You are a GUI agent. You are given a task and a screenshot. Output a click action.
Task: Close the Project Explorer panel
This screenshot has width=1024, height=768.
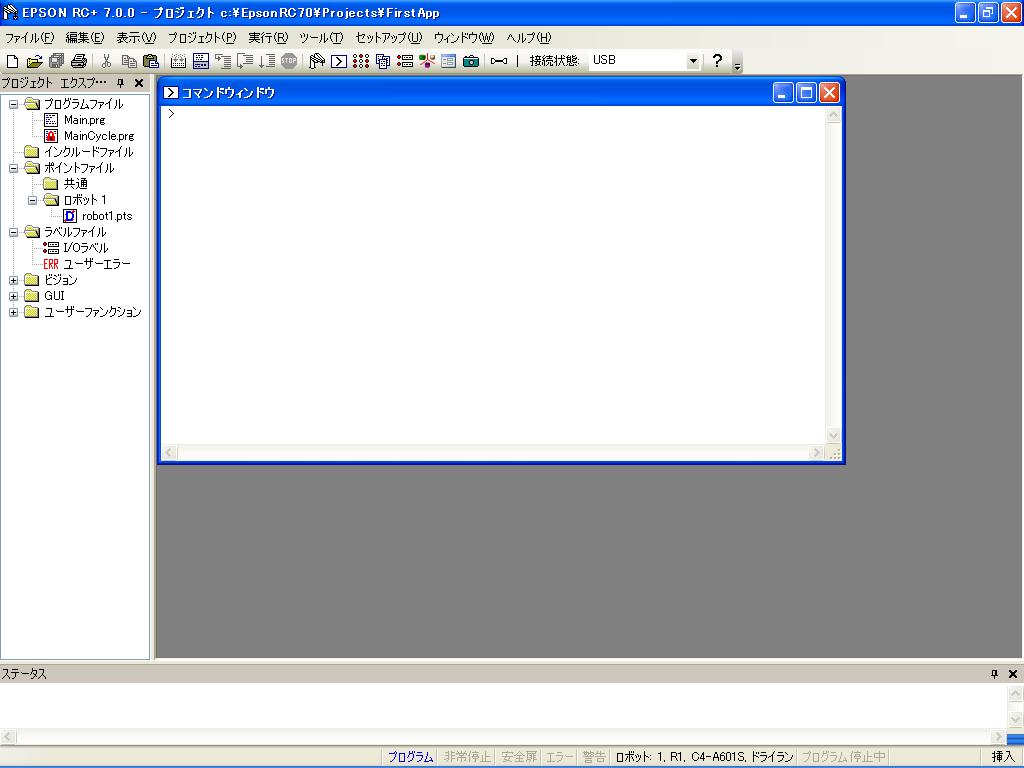click(138, 83)
